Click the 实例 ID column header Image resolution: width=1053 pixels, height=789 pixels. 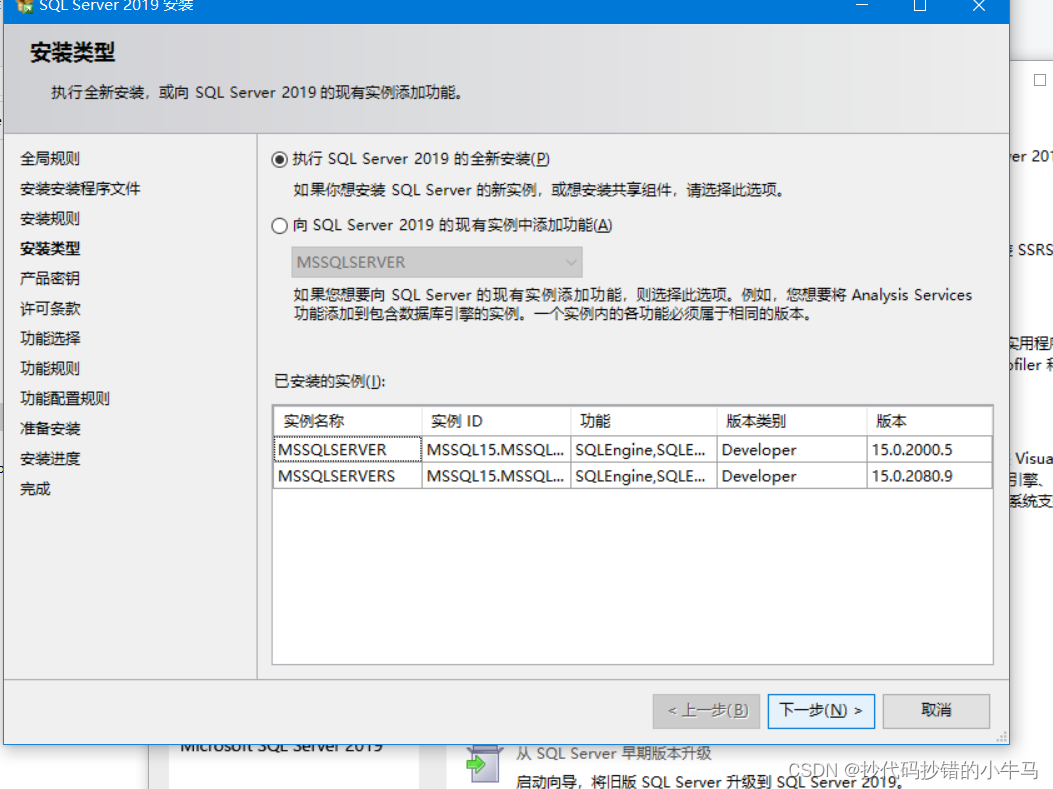[x=496, y=421]
